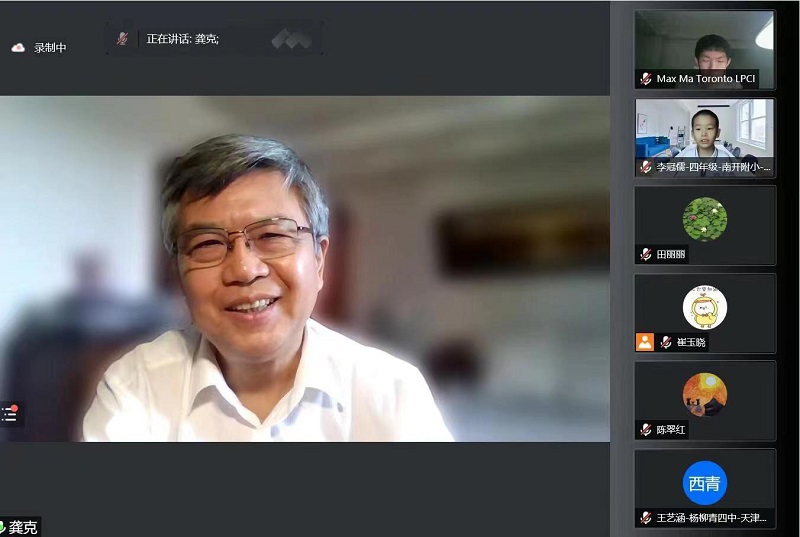Click the green mic icon beside 龚克
Image resolution: width=800 pixels, height=537 pixels.
3,527
